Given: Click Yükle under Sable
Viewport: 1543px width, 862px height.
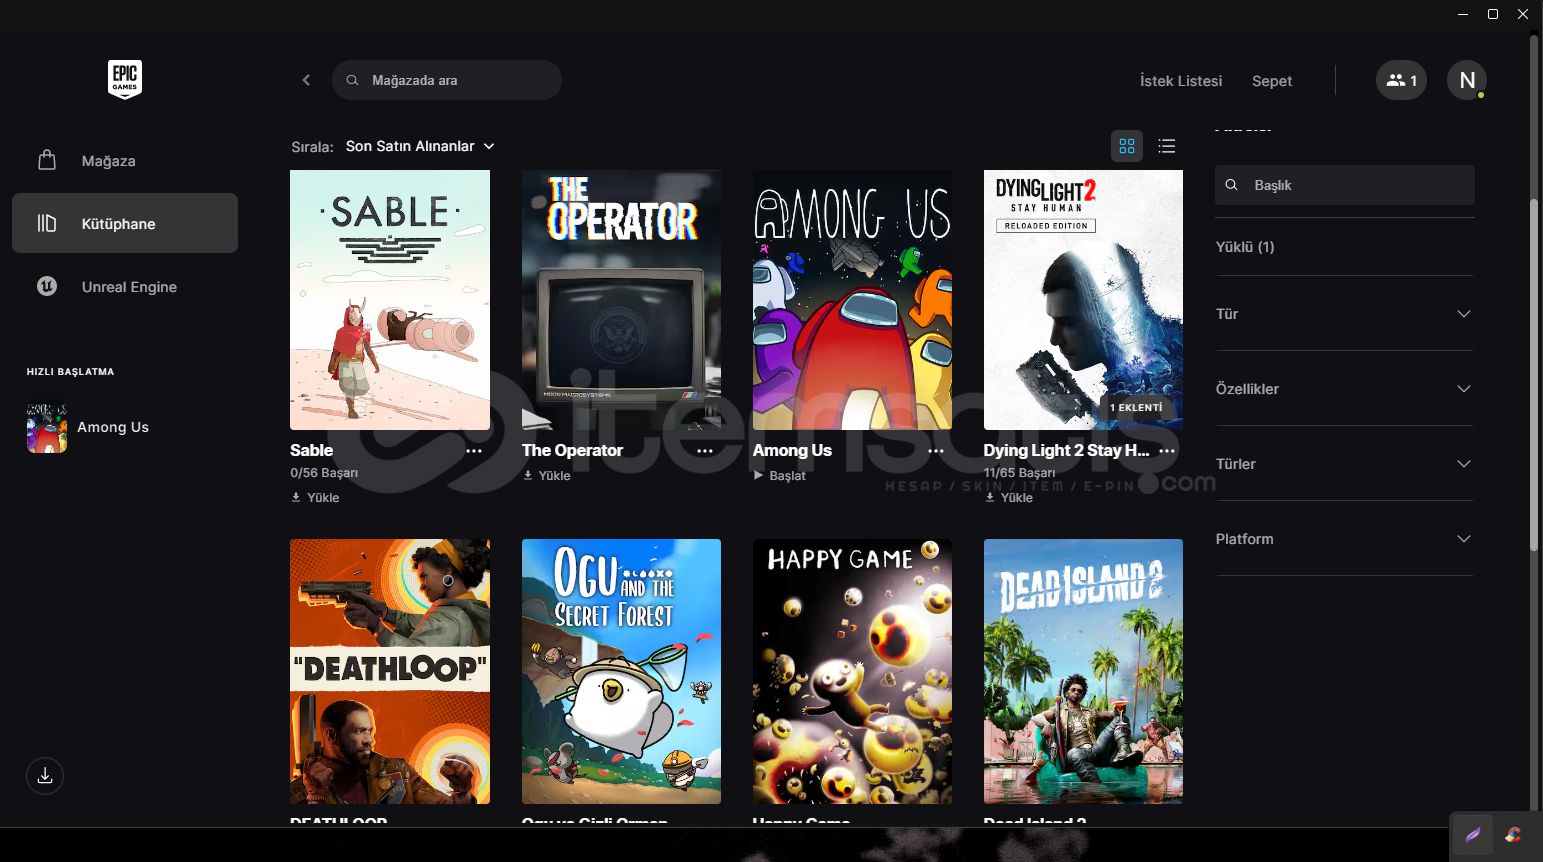Looking at the screenshot, I should click(315, 497).
